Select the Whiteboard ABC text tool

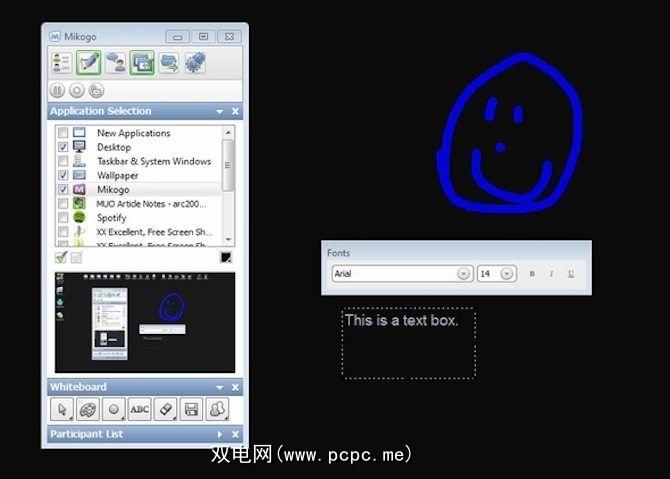[x=139, y=409]
